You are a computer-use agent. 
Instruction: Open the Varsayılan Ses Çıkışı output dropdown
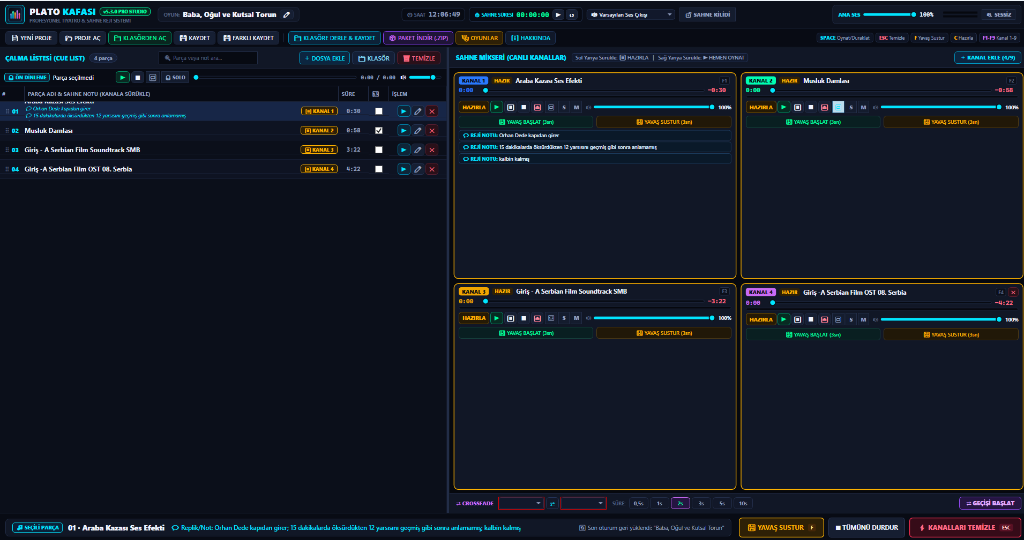click(631, 14)
